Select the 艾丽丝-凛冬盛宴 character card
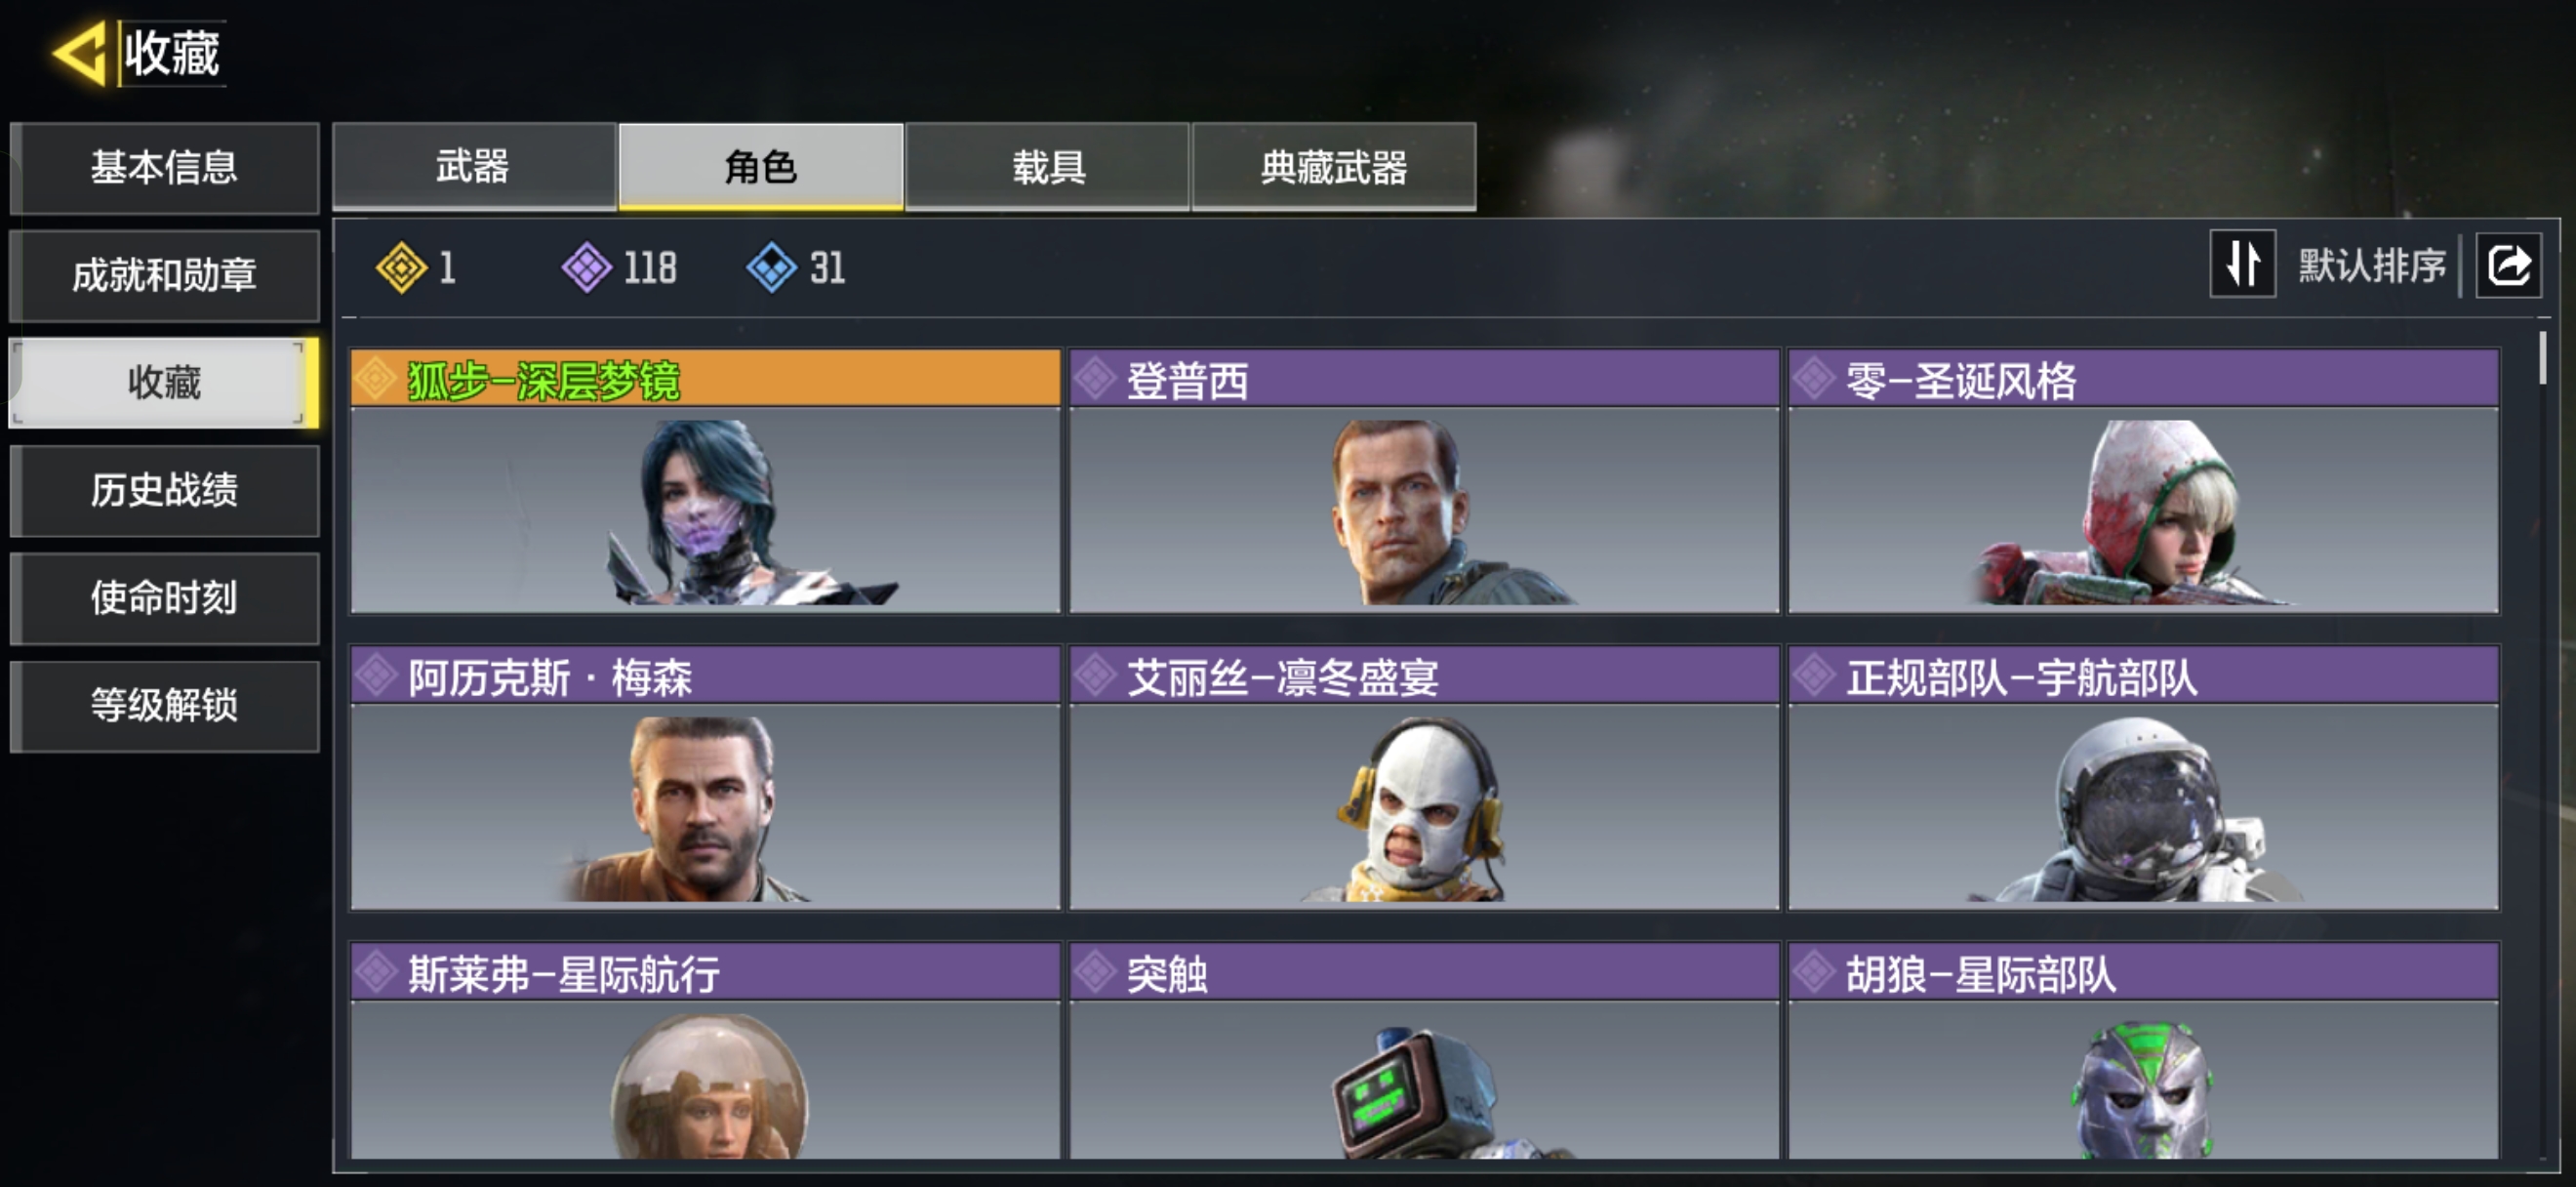Screen dimensions: 2576x1187 coord(1424,778)
